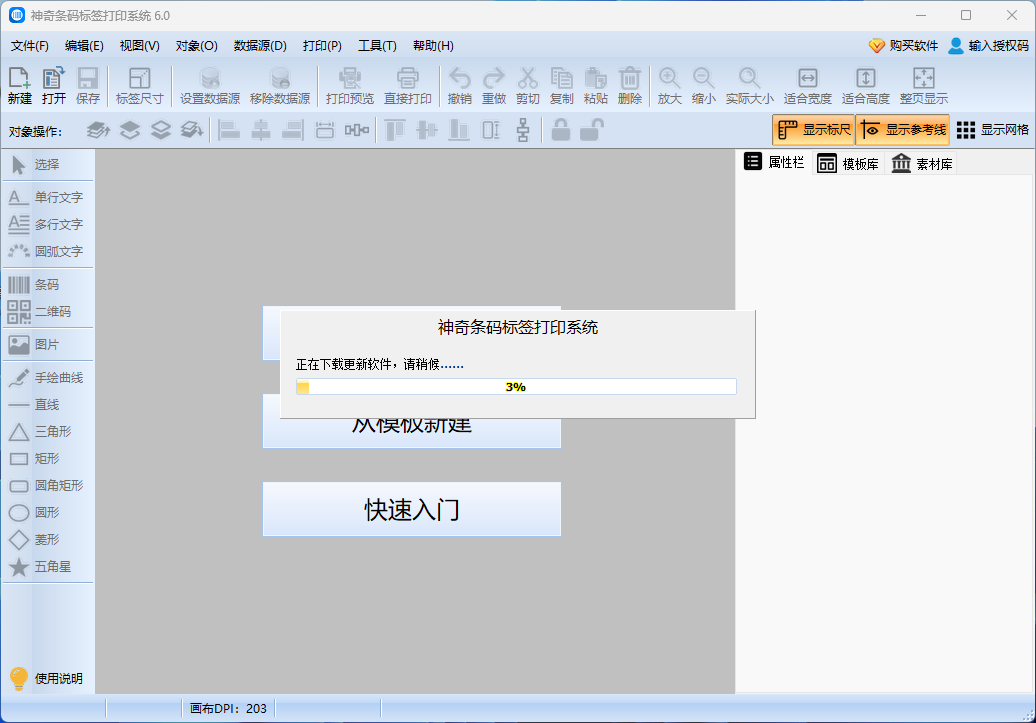Click 移除数据源 toolbar icon
1036x723 pixels.
280,85
